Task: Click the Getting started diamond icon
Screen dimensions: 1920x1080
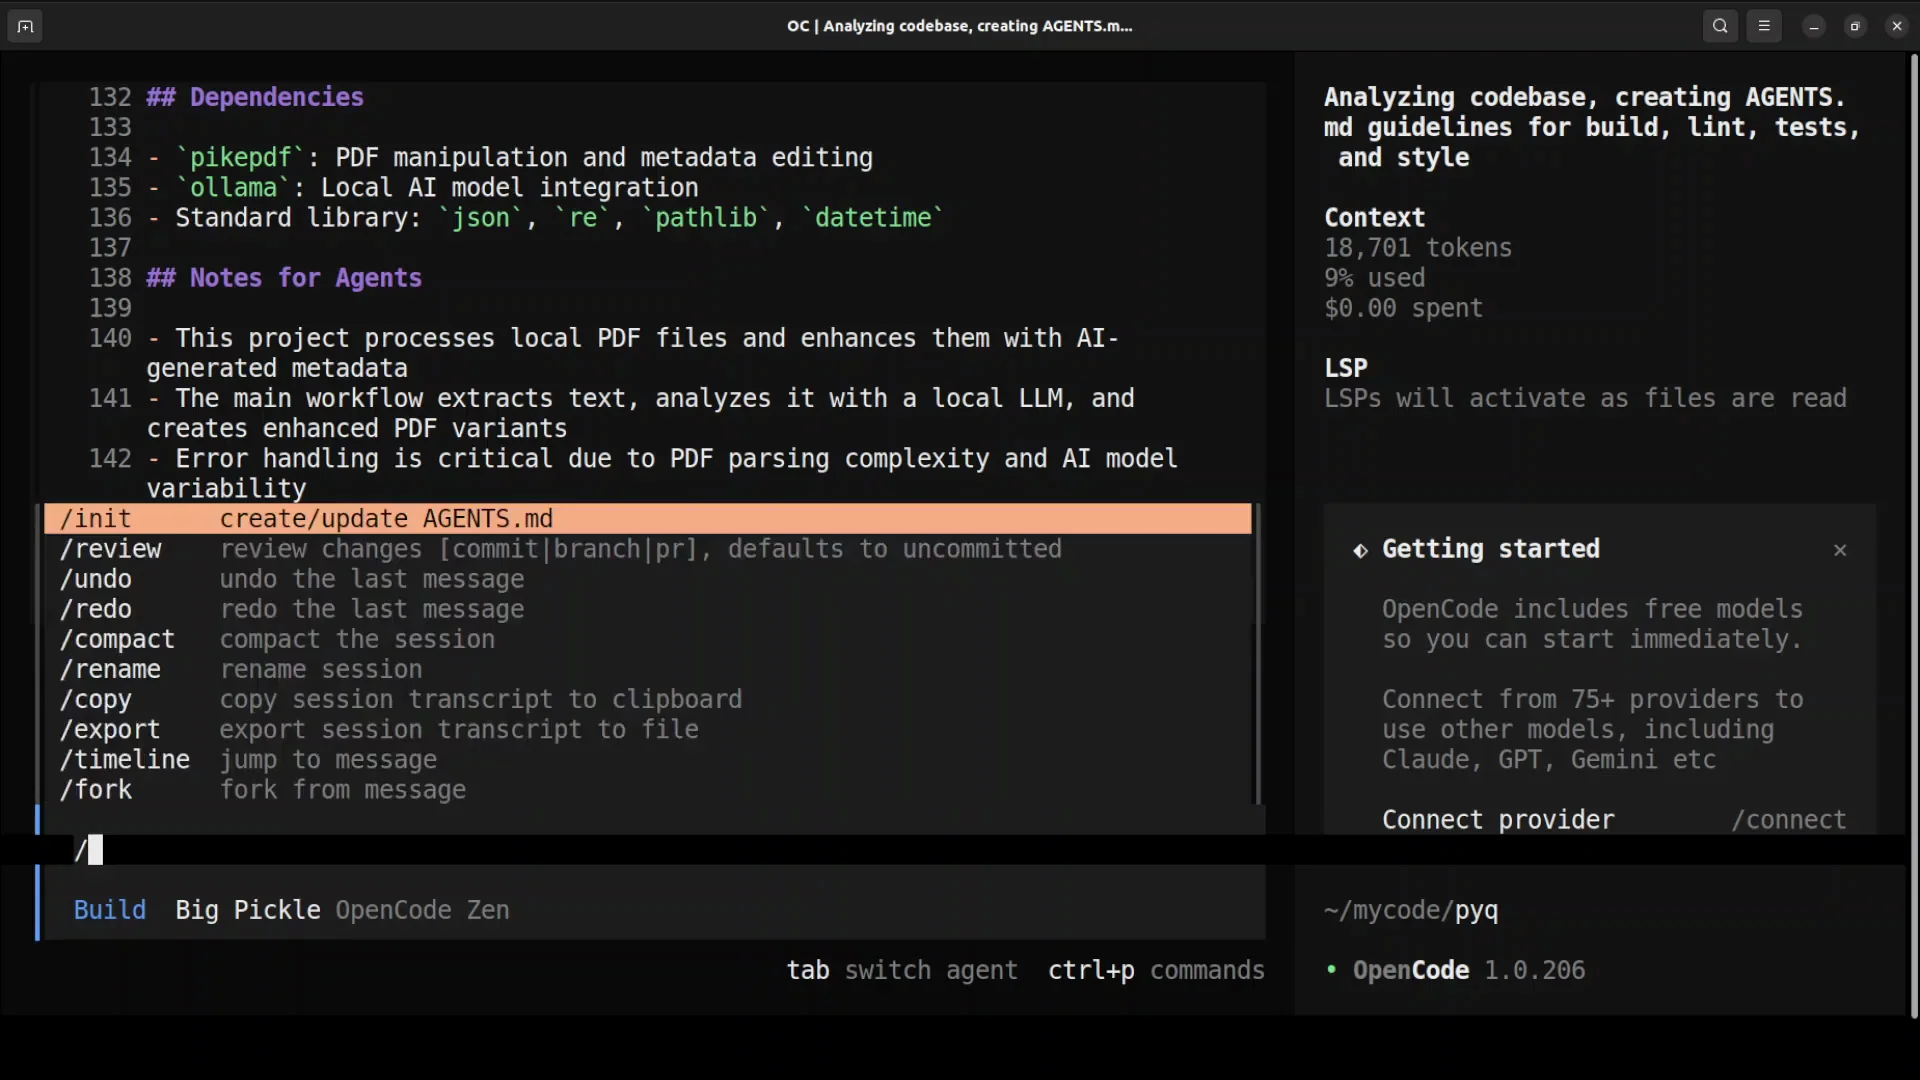Action: point(1360,550)
